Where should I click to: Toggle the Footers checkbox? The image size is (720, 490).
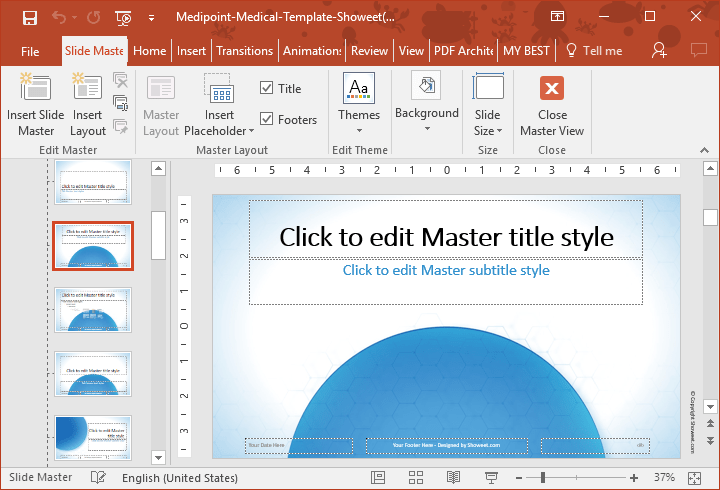[266, 119]
